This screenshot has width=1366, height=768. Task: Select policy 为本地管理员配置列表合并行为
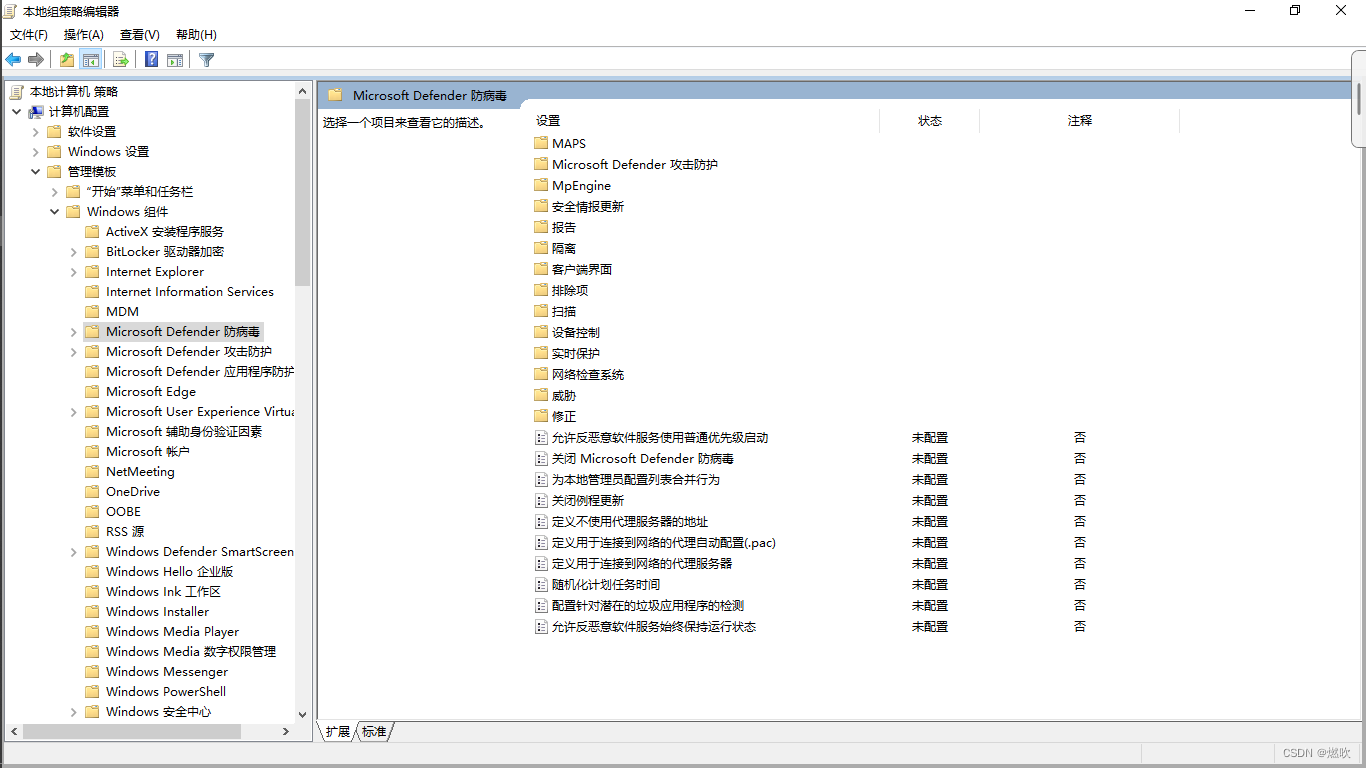tap(636, 479)
